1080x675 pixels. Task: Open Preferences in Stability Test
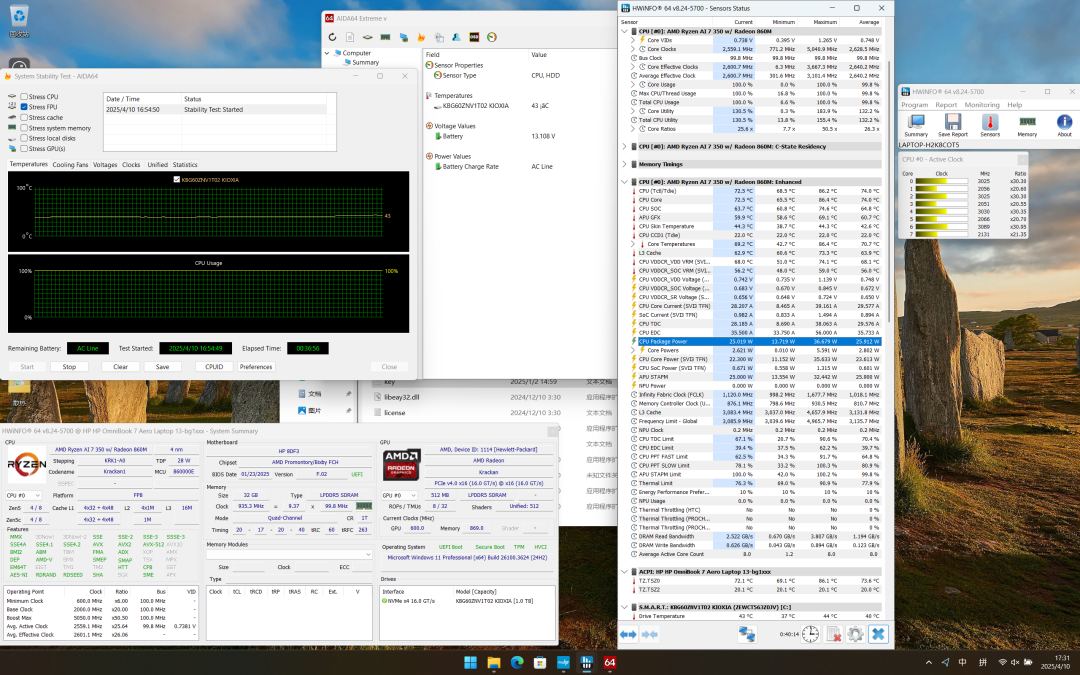[256, 367]
